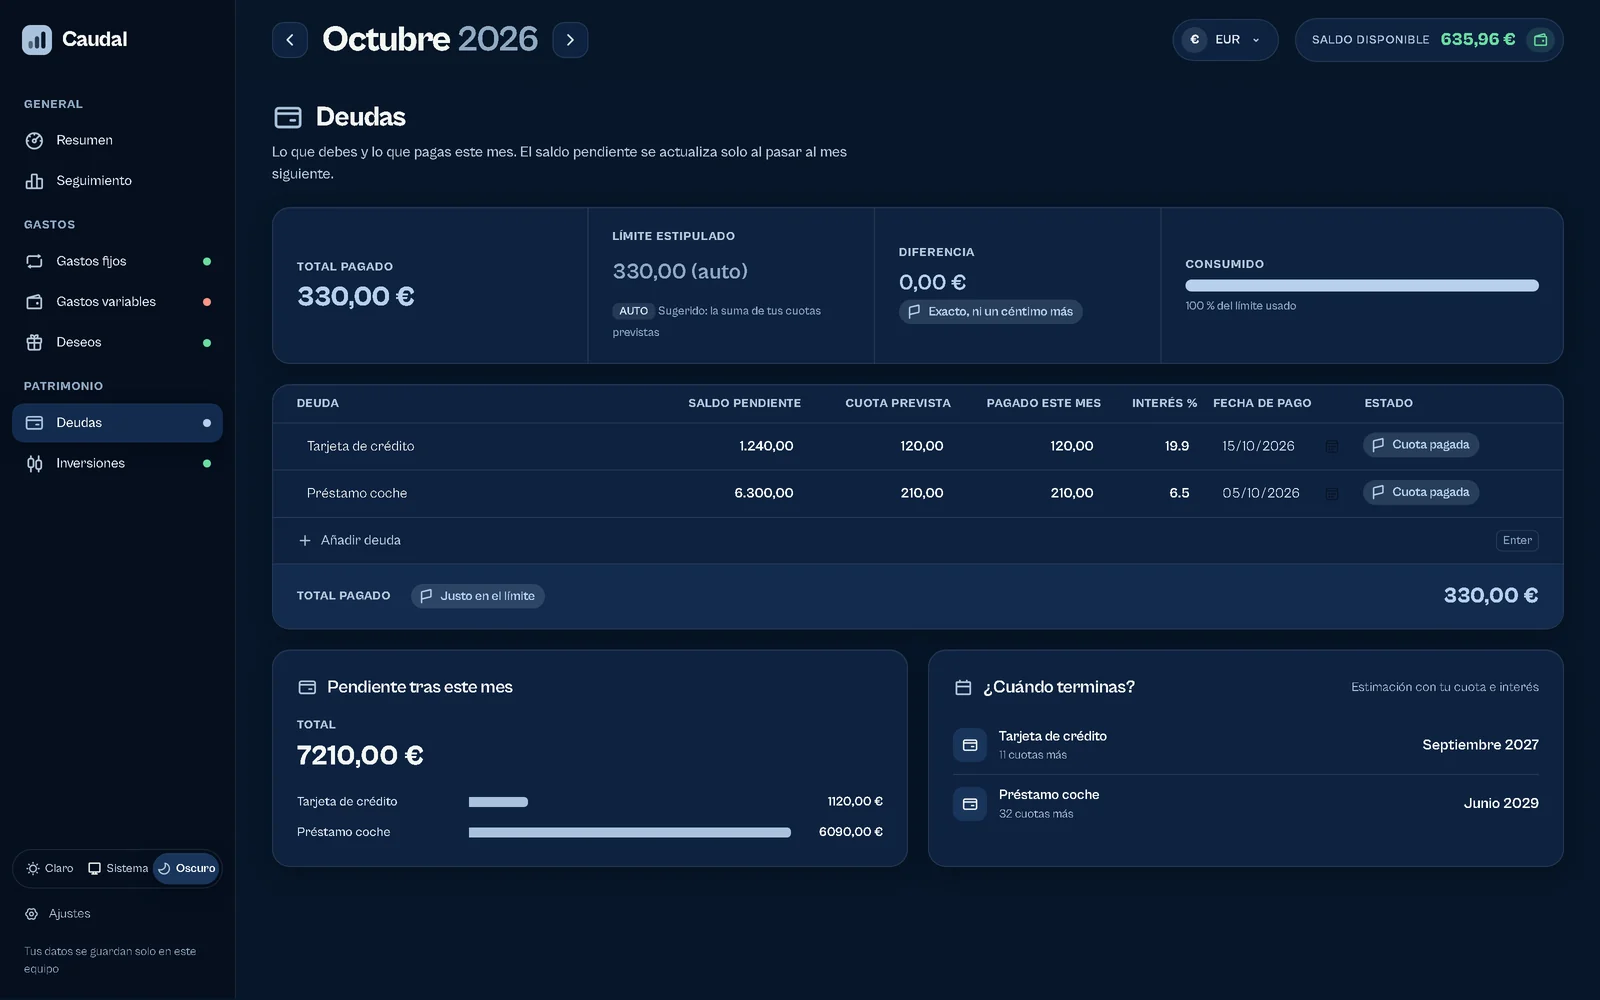Switch theme to Claro
1600x1000 pixels.
point(50,868)
